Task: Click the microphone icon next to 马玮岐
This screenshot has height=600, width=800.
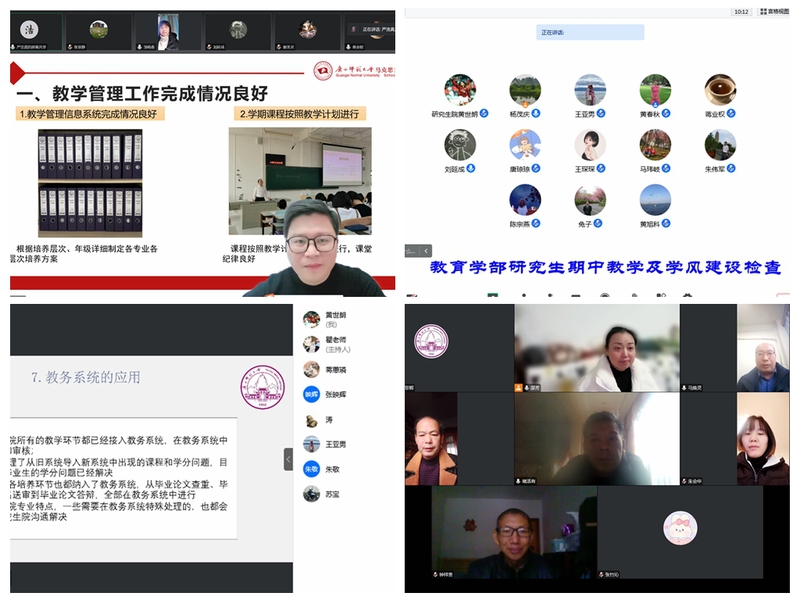Action: tap(666, 168)
